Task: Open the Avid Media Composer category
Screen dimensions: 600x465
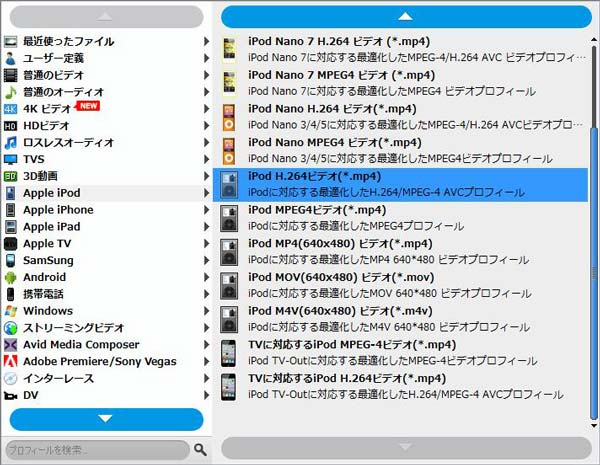Action: pos(106,345)
